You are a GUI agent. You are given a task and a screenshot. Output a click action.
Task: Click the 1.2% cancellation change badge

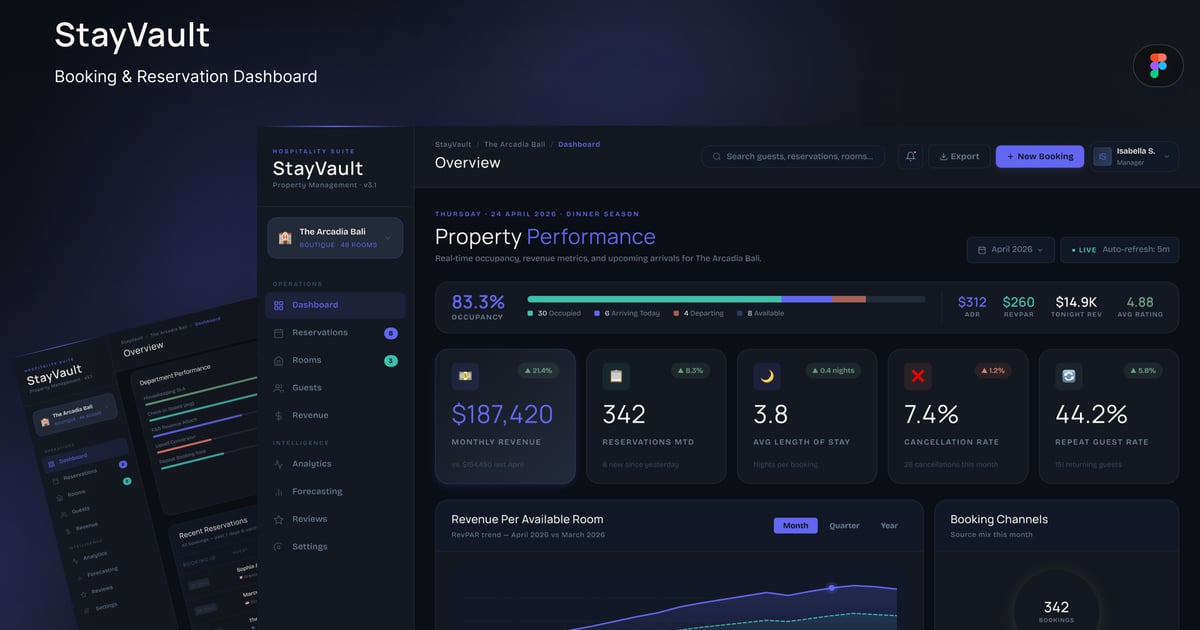coord(993,370)
